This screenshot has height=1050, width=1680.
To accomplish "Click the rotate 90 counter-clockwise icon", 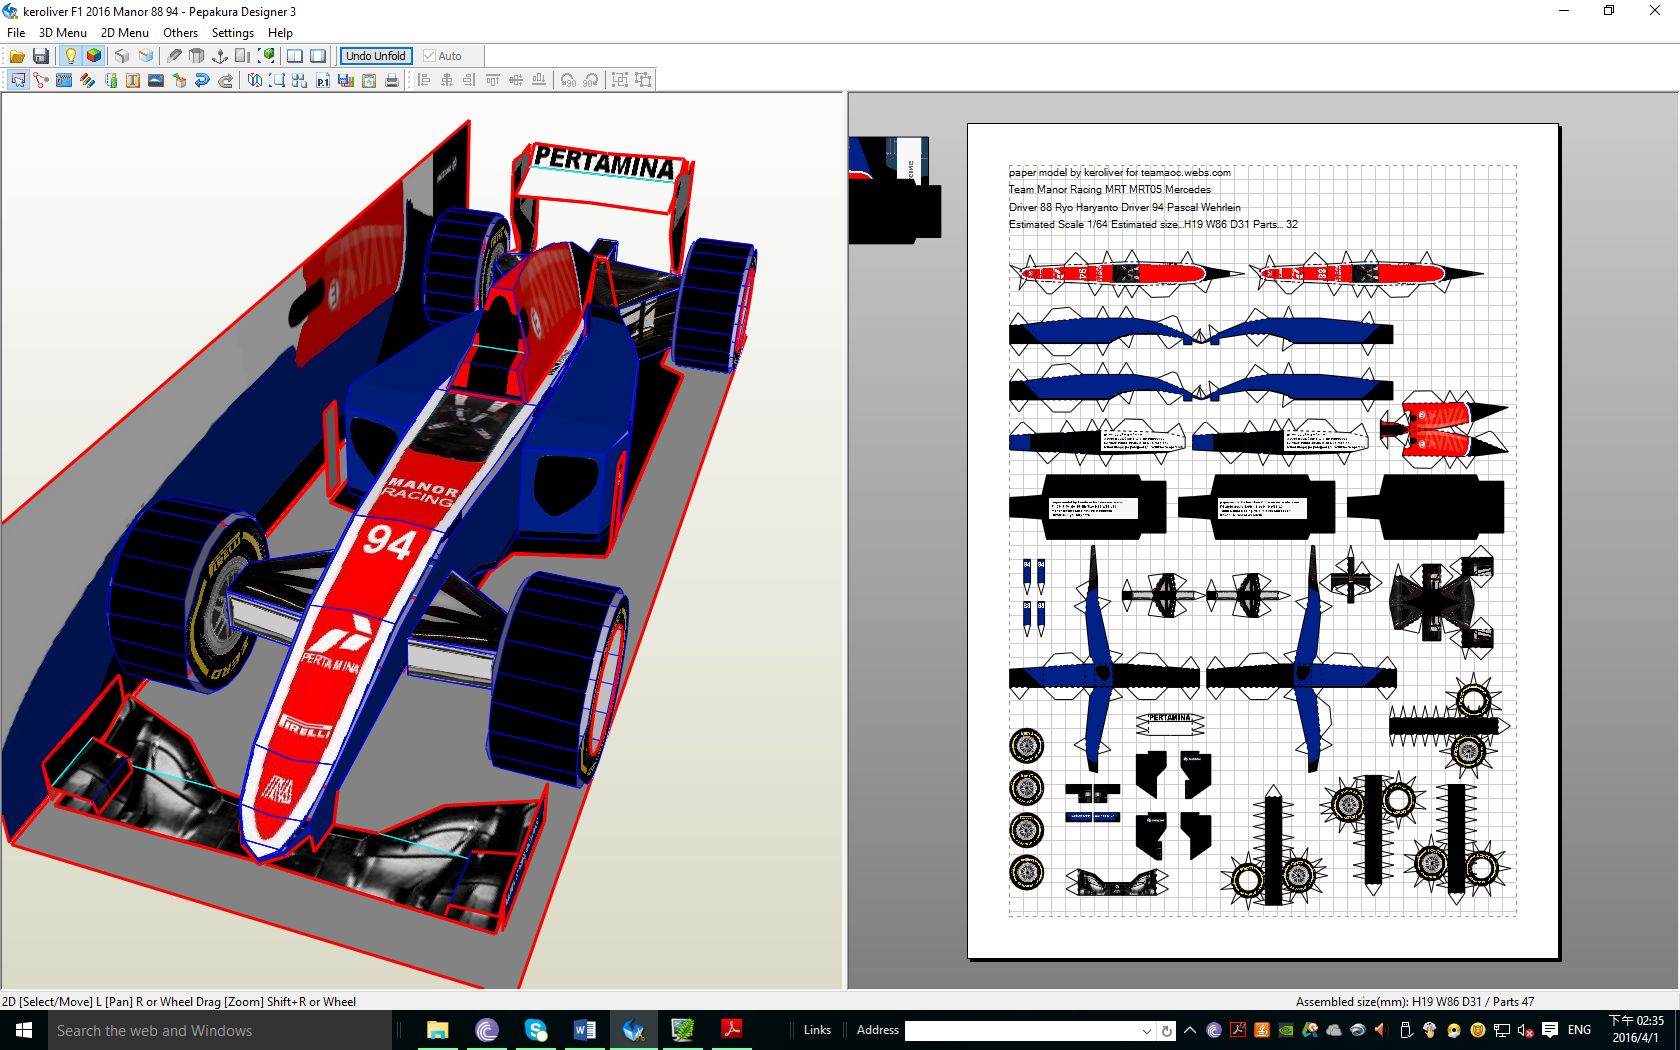I will (x=568, y=80).
